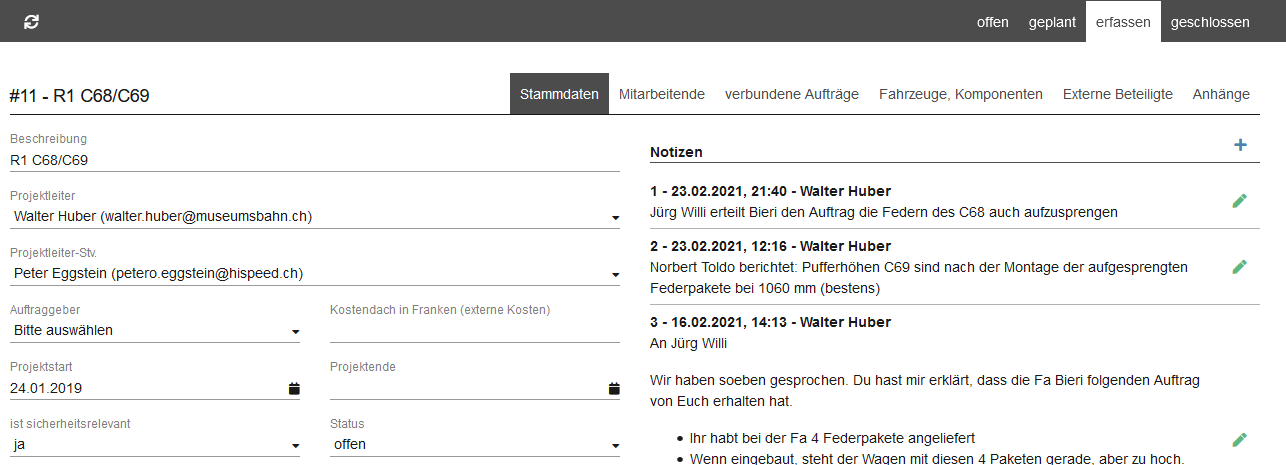Click note text starting 'Norbert Toldo berichtet'
The image size is (1286, 465).
[919, 278]
